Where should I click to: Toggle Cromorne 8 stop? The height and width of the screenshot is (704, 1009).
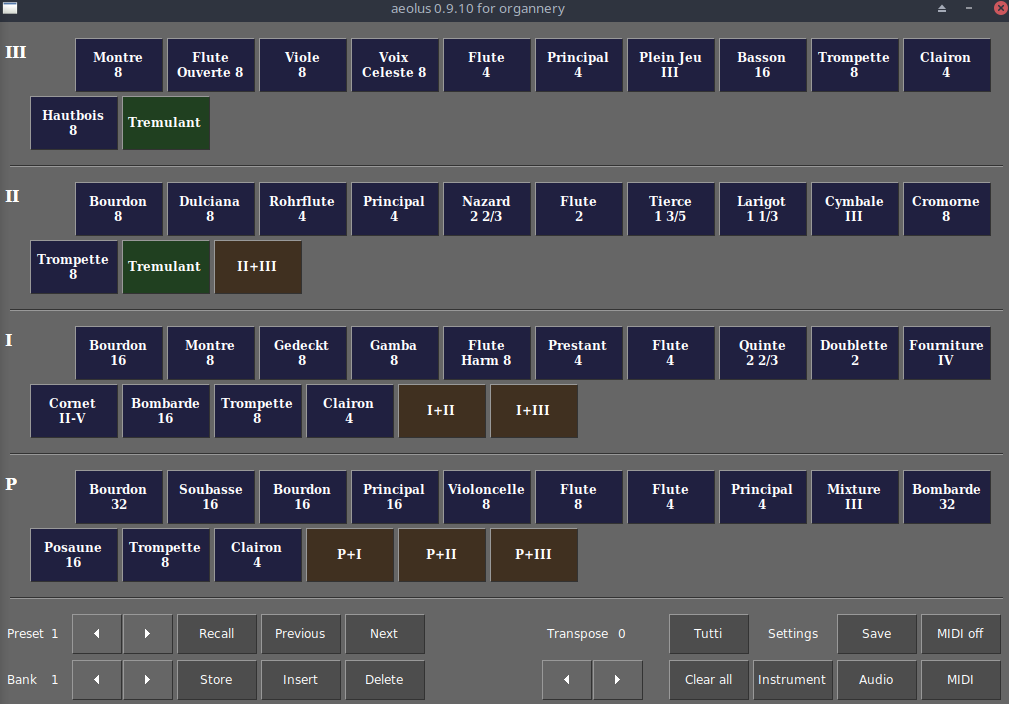pos(947,209)
